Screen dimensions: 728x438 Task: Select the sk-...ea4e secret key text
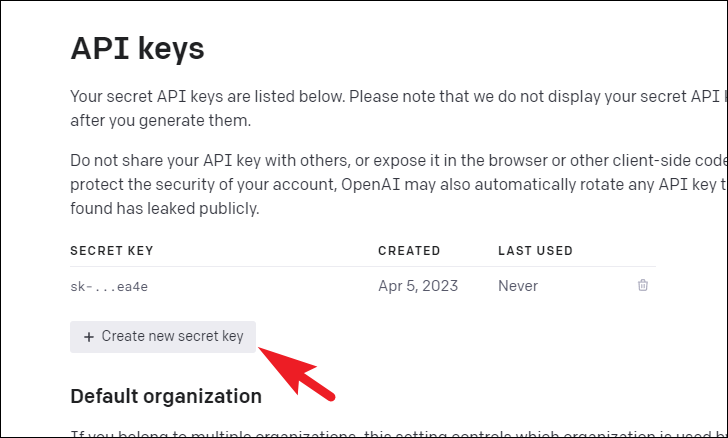pyautogui.click(x=109, y=286)
